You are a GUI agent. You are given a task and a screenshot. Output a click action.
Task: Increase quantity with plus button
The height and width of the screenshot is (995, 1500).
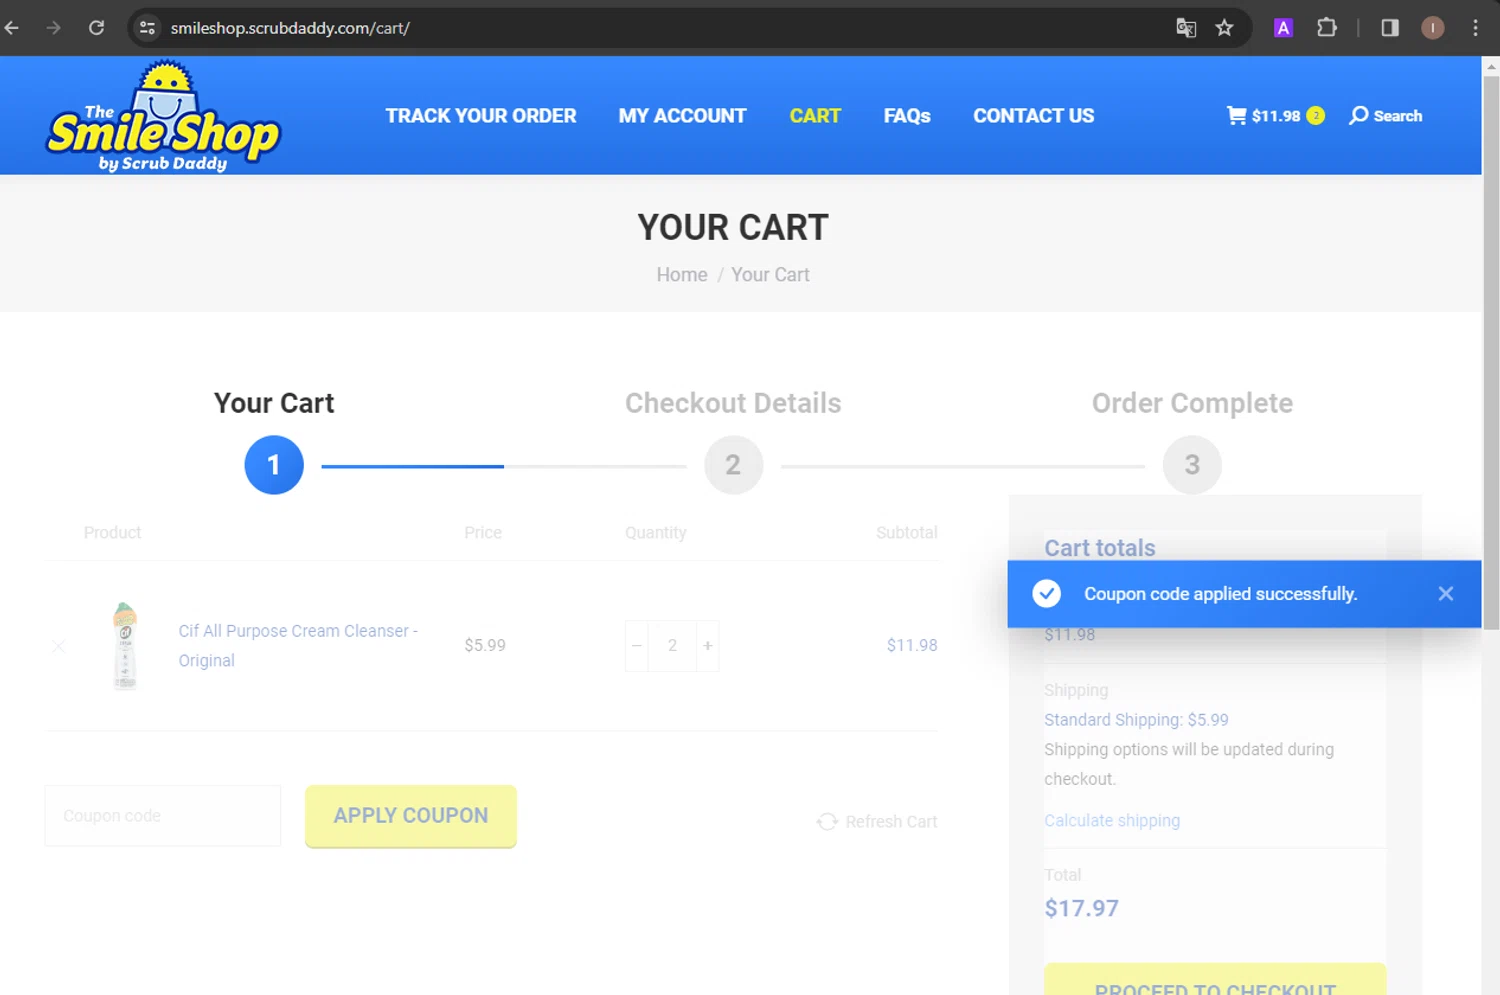708,646
